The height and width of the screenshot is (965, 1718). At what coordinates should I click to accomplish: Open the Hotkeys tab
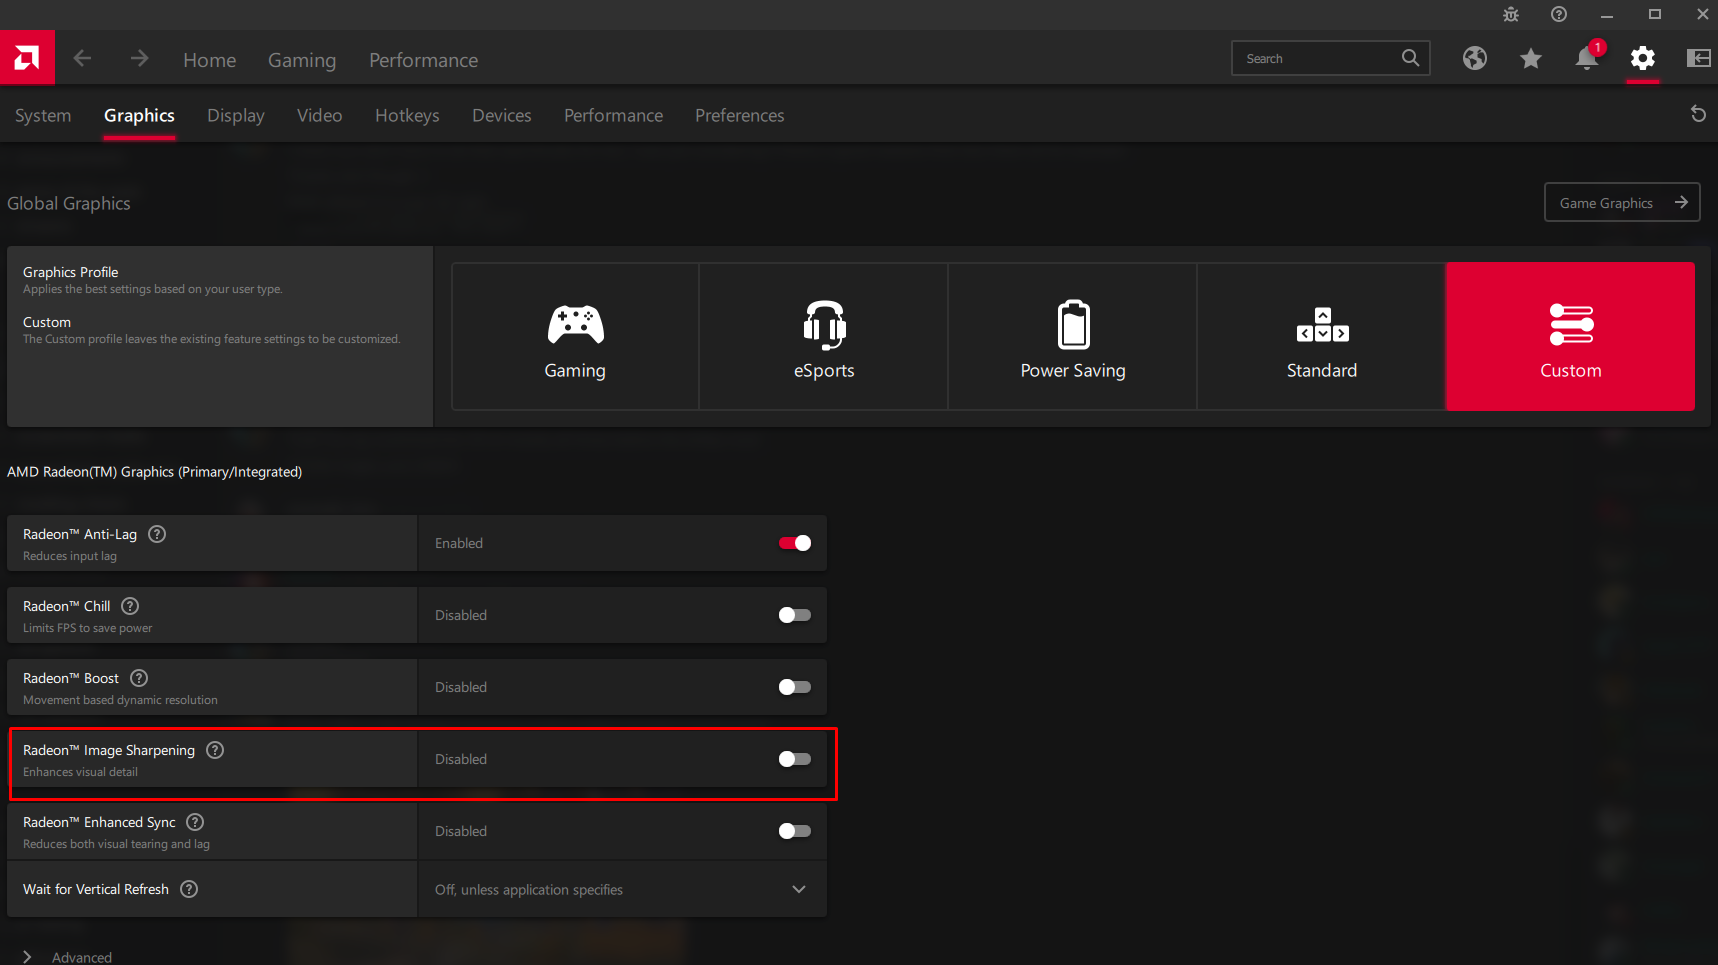point(407,116)
